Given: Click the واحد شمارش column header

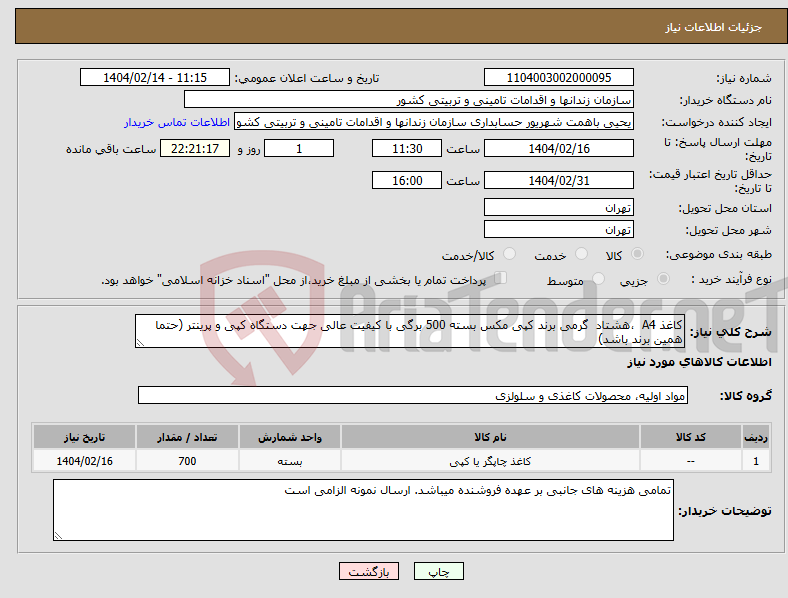Looking at the screenshot, I should click(x=289, y=437).
